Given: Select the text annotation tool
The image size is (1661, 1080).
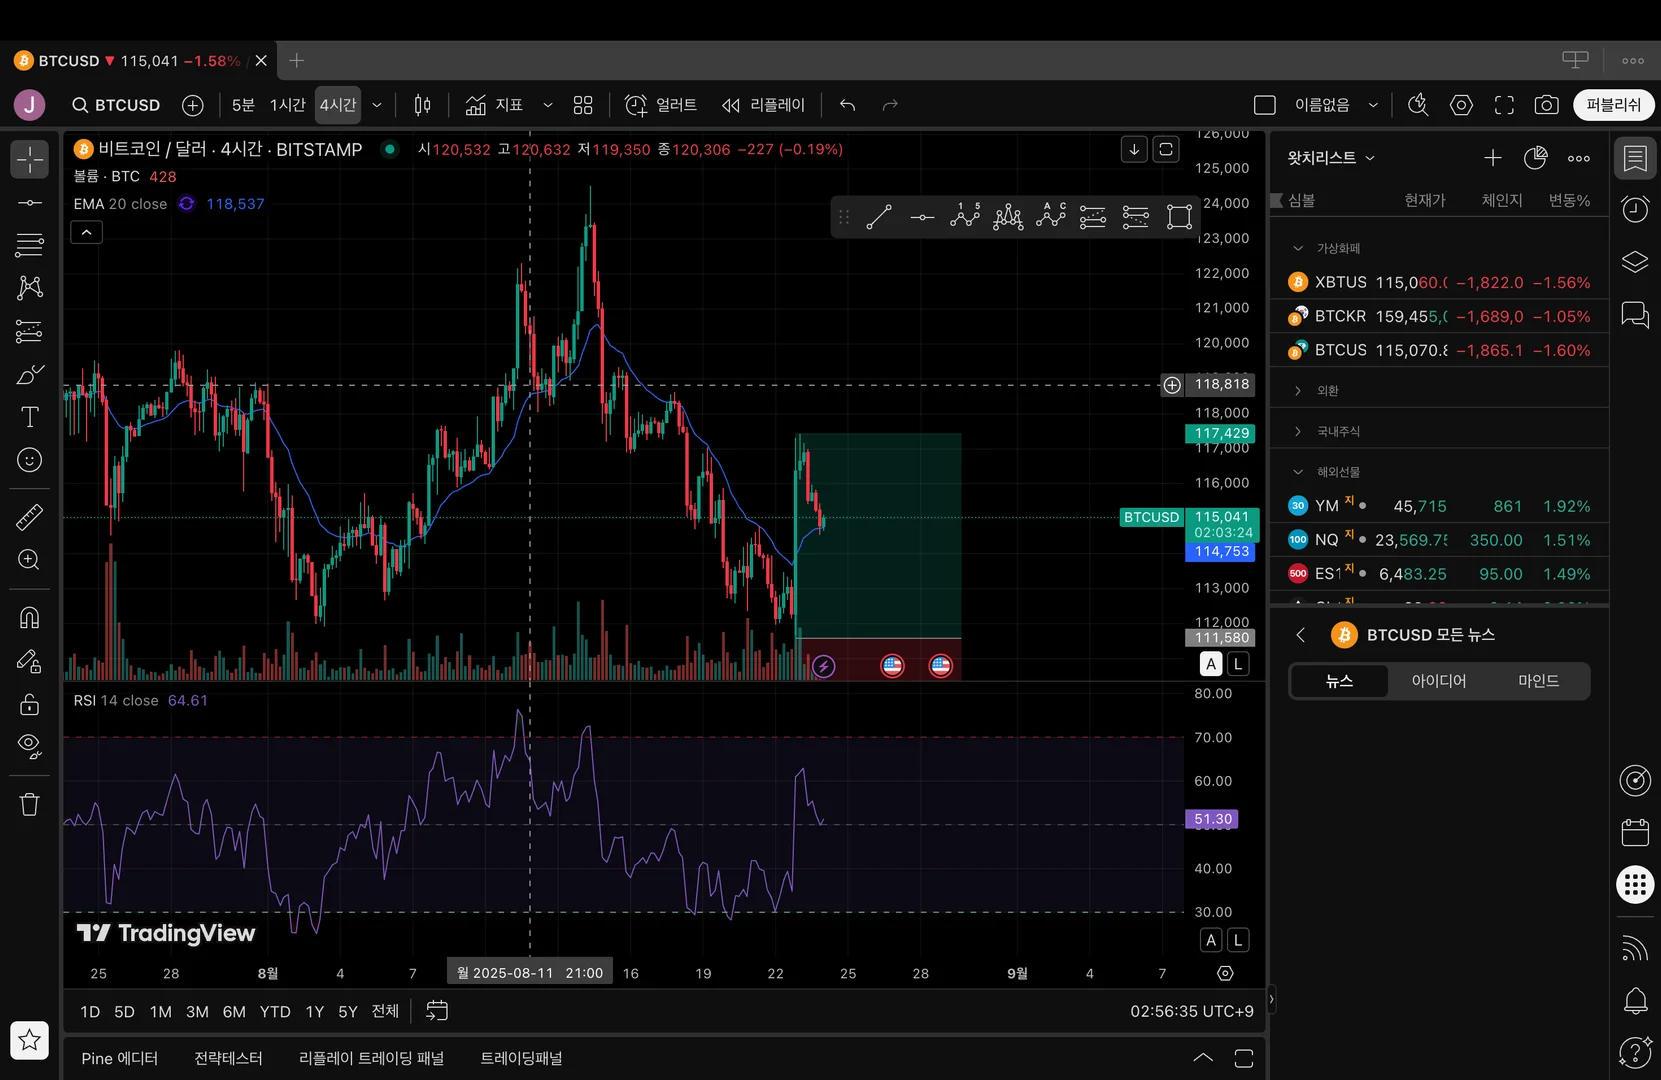Looking at the screenshot, I should pos(30,417).
